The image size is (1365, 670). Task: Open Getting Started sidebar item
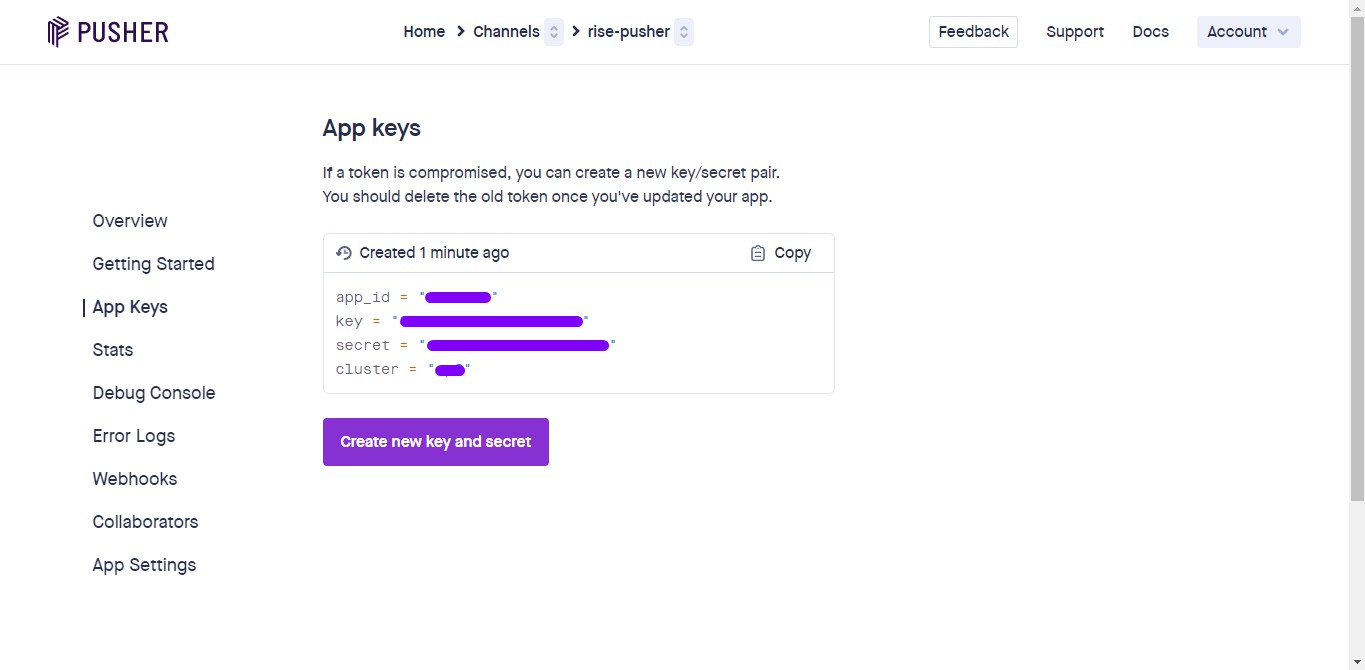click(x=153, y=264)
